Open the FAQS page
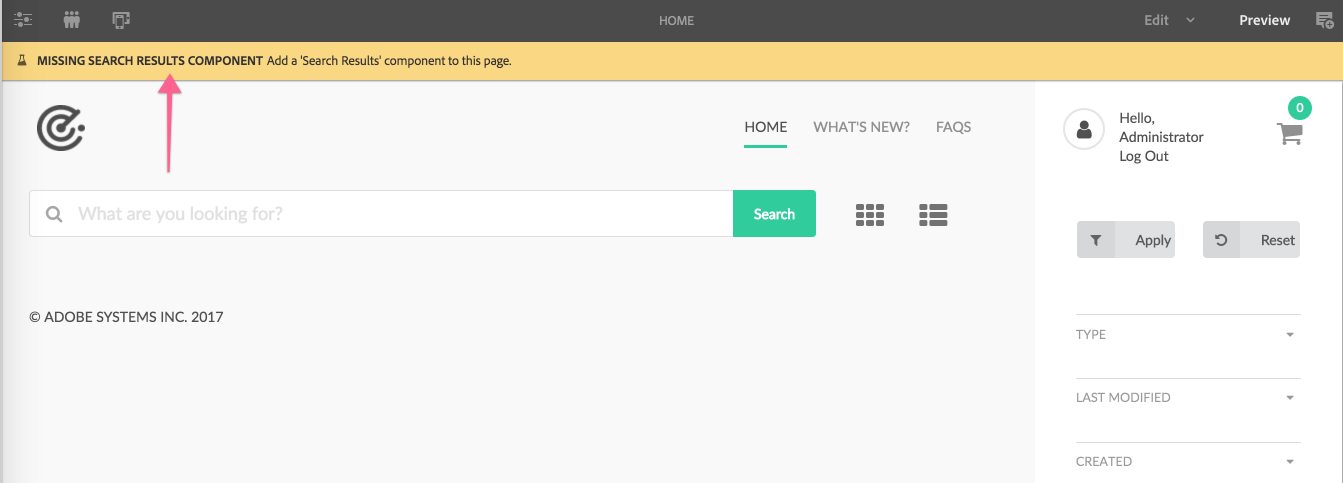Screen dimensions: 1343x483 pyautogui.click(x=954, y=127)
